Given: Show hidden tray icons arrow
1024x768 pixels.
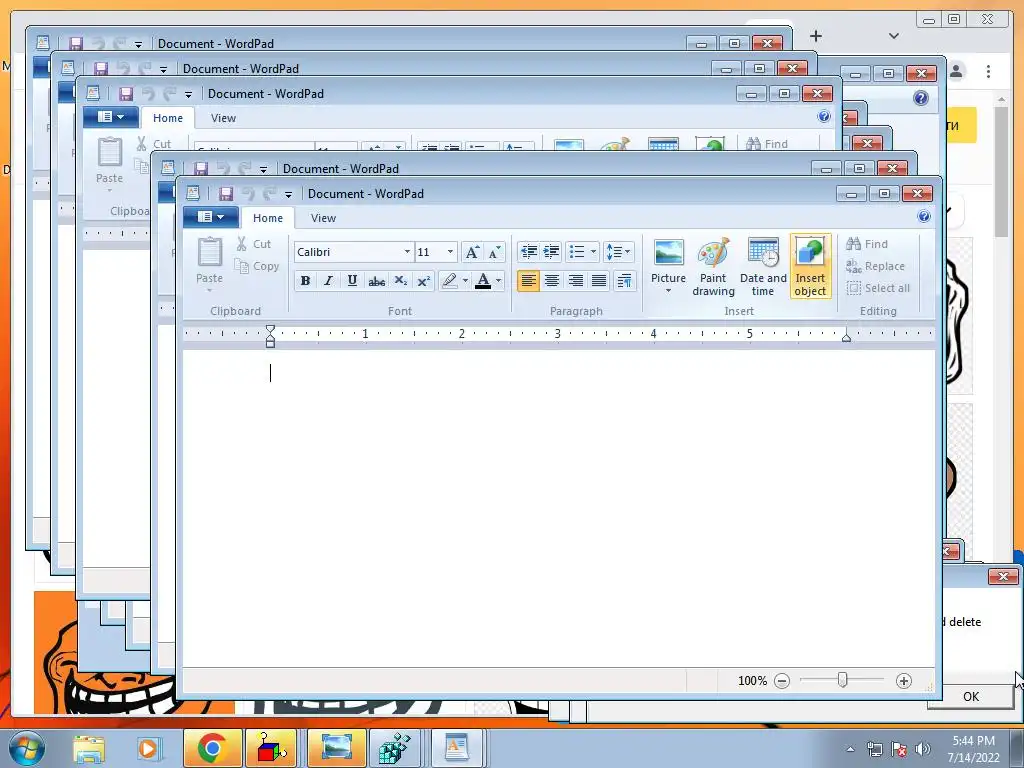Looking at the screenshot, I should click(850, 749).
